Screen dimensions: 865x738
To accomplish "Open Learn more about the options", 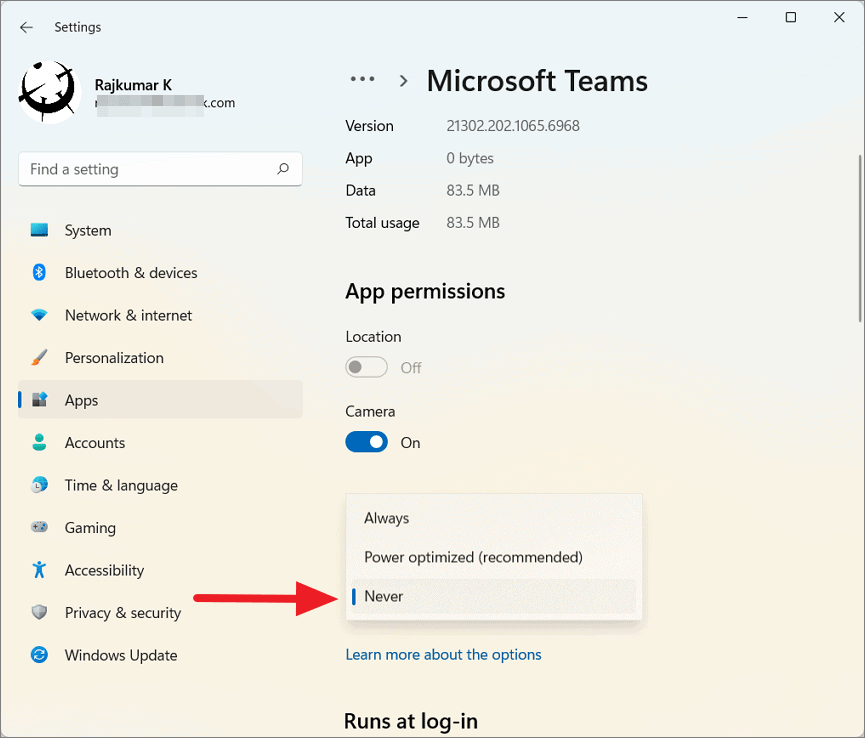I will (443, 654).
